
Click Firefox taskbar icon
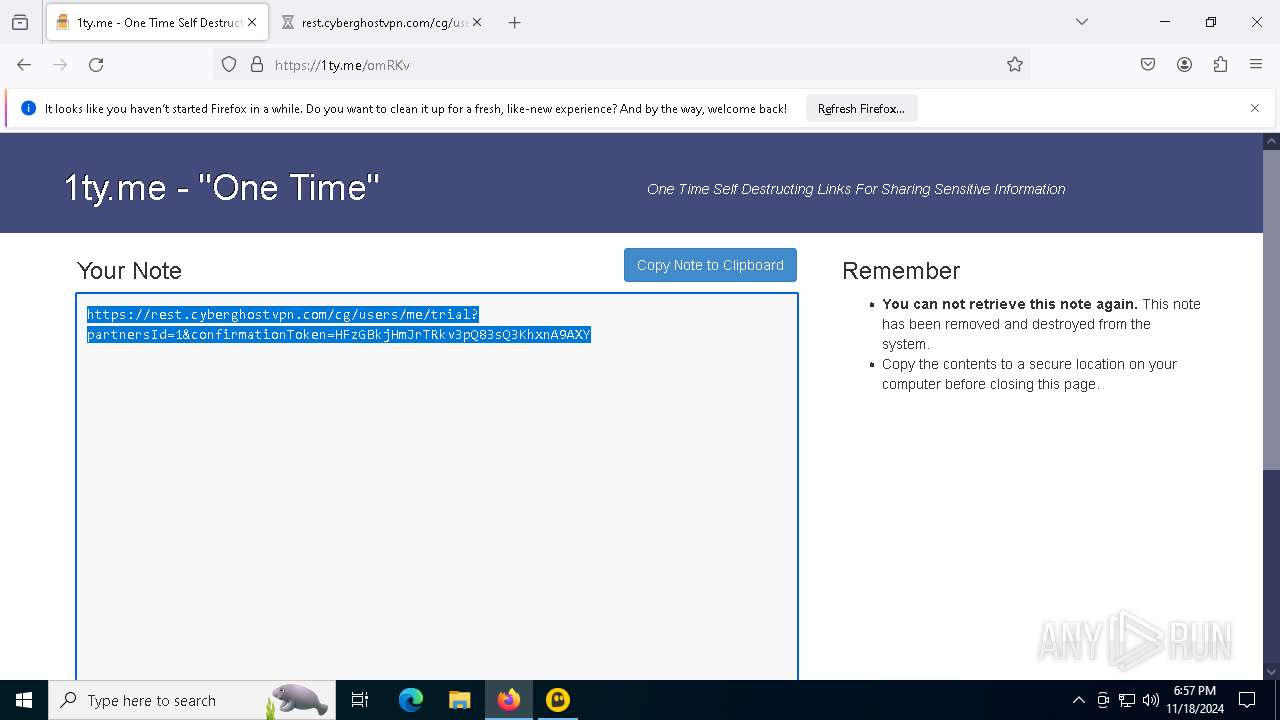[509, 700]
